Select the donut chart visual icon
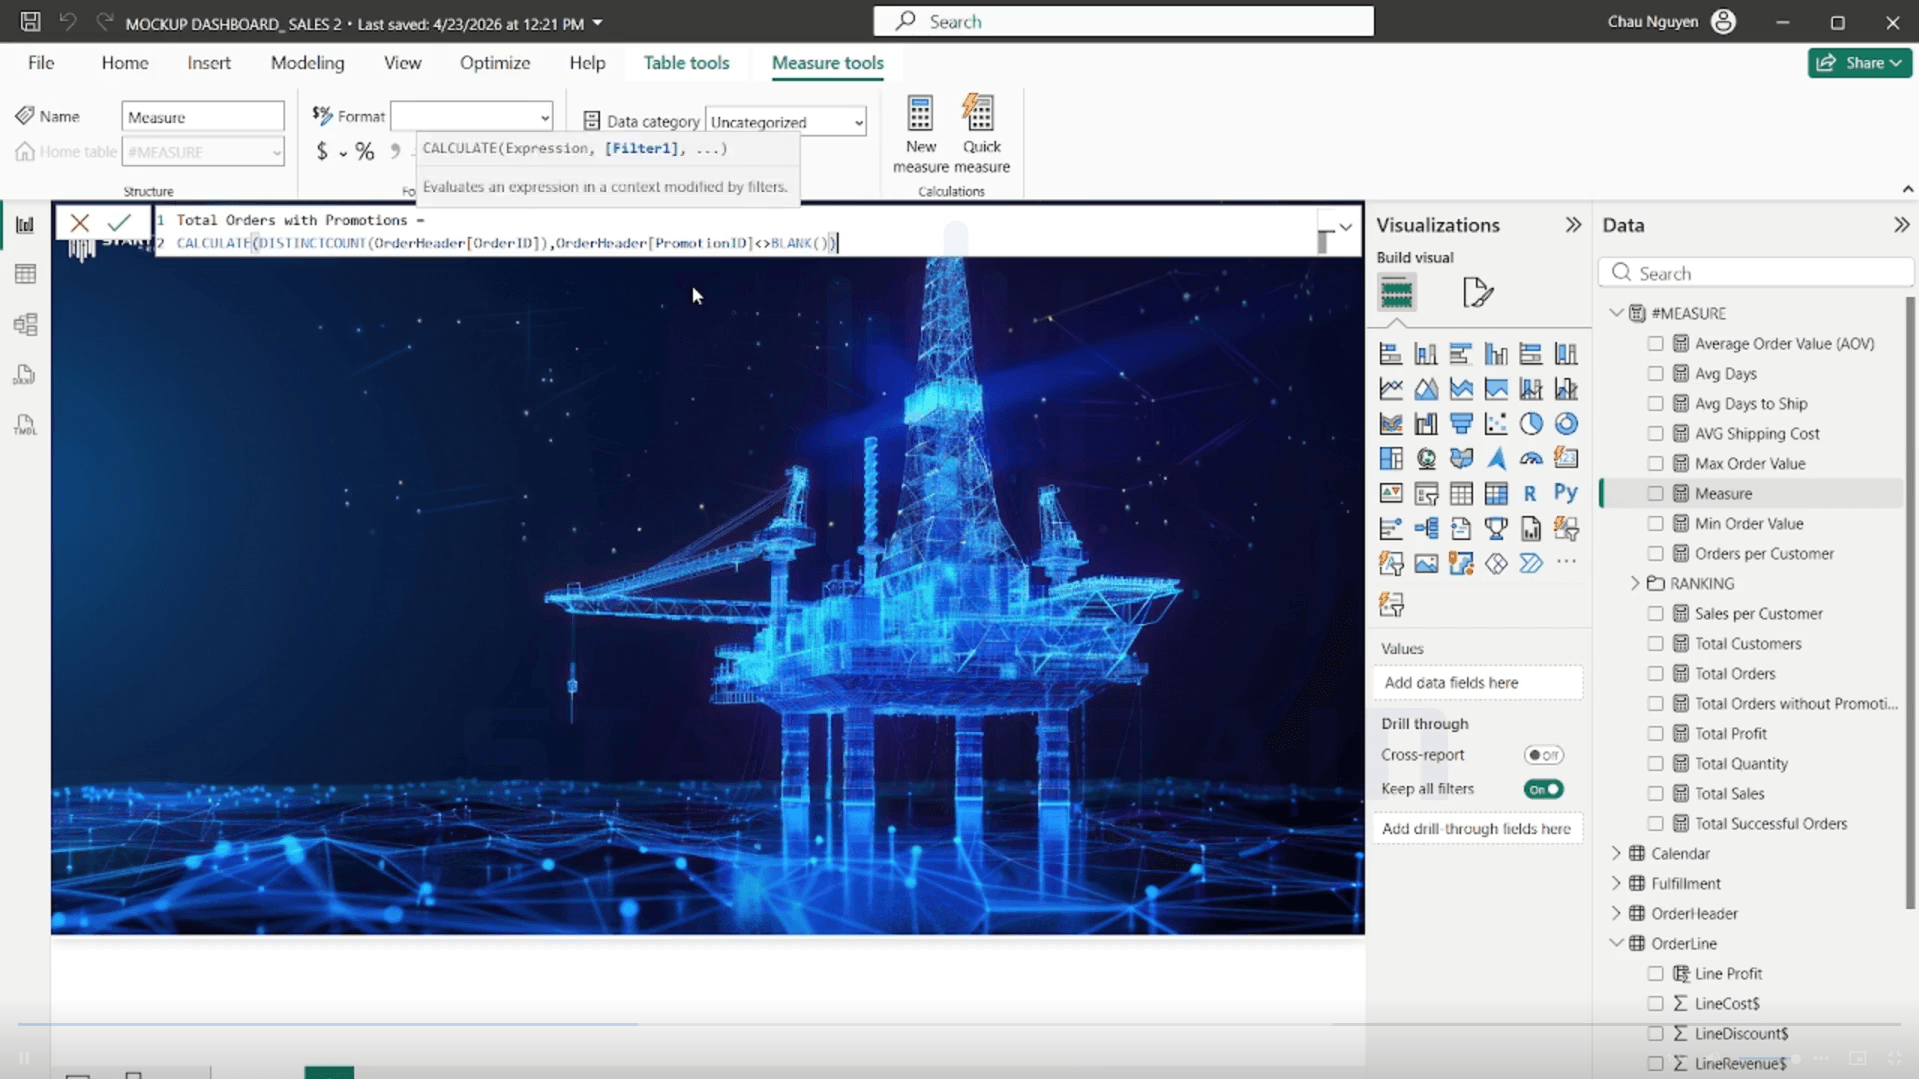1919x1079 pixels. (x=1566, y=423)
